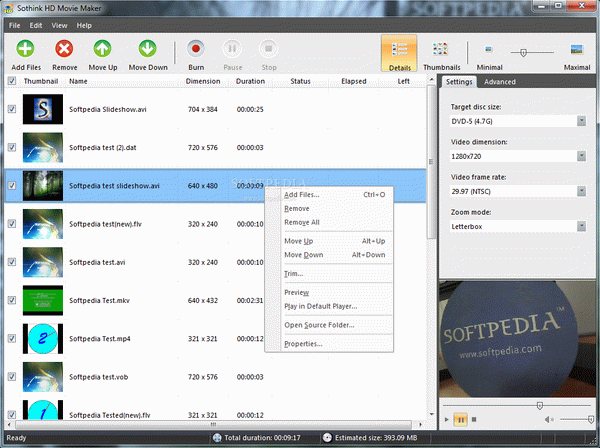Click the file list vertical scrollbar
The height and width of the screenshot is (448, 600).
click(x=431, y=161)
